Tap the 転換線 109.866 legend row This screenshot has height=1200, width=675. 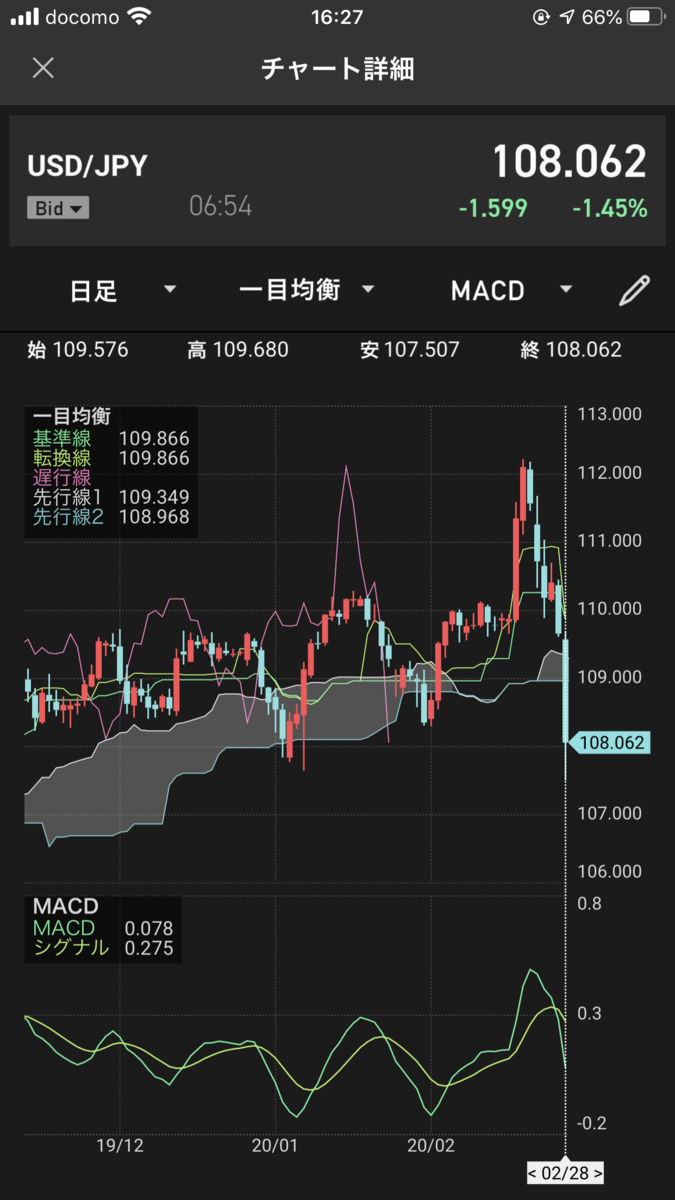tap(111, 458)
